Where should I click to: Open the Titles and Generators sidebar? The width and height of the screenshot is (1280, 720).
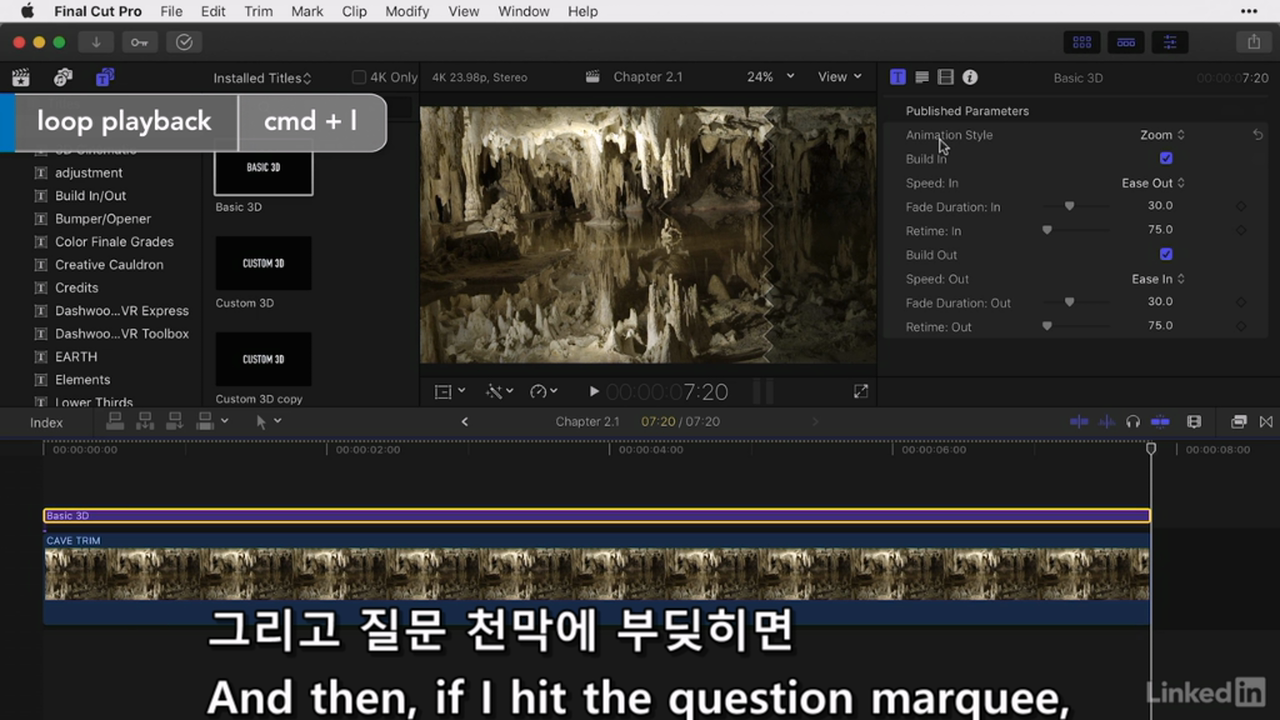105,77
